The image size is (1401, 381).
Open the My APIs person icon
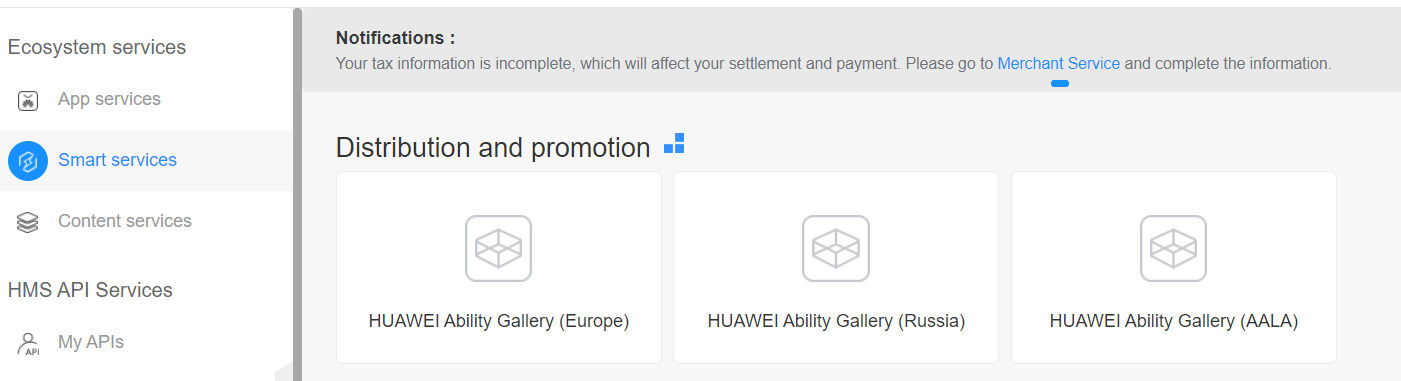coord(28,344)
